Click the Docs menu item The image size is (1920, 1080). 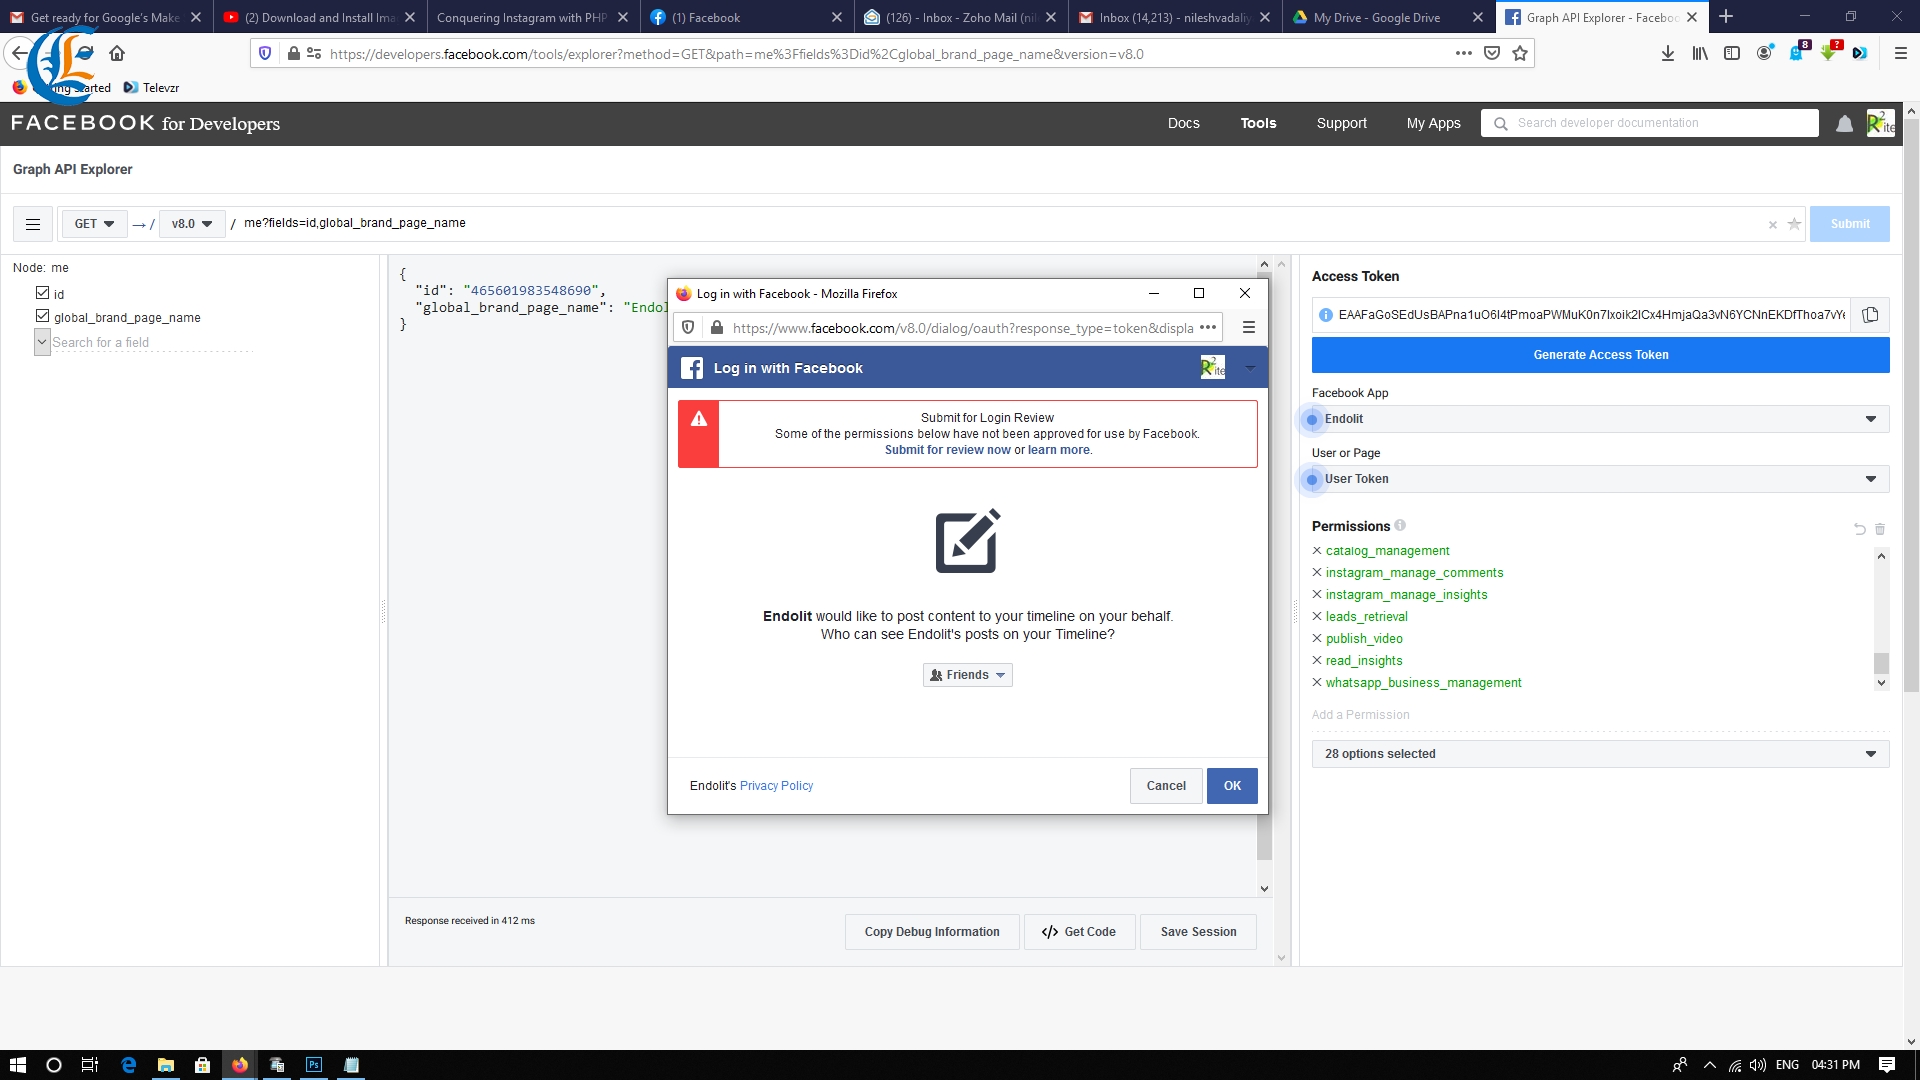tap(1183, 123)
